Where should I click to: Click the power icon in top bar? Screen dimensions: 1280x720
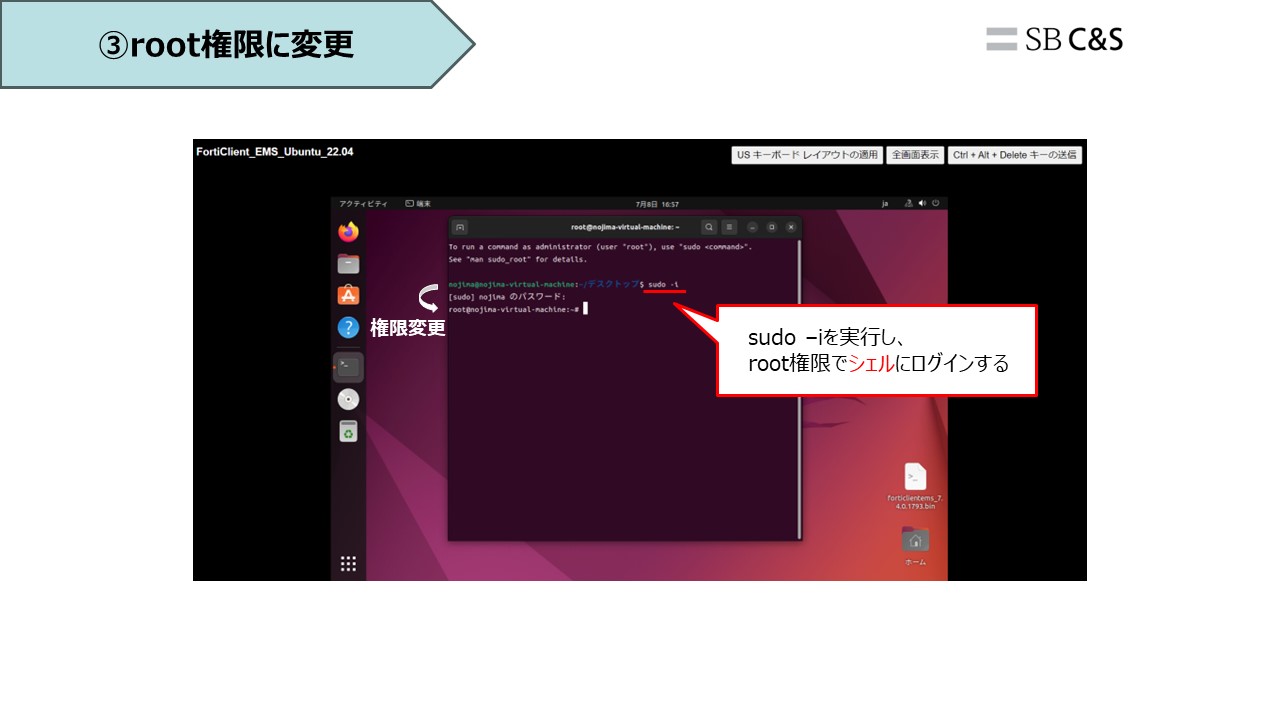point(936,203)
